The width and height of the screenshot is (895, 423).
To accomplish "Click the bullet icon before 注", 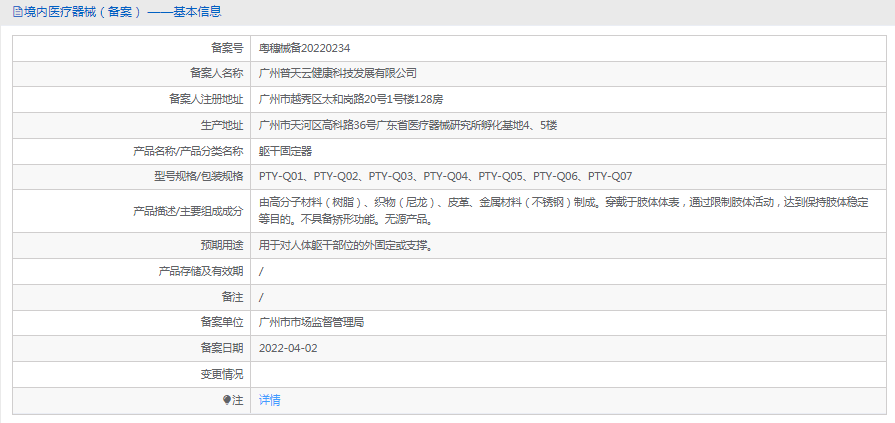I will click(227, 401).
